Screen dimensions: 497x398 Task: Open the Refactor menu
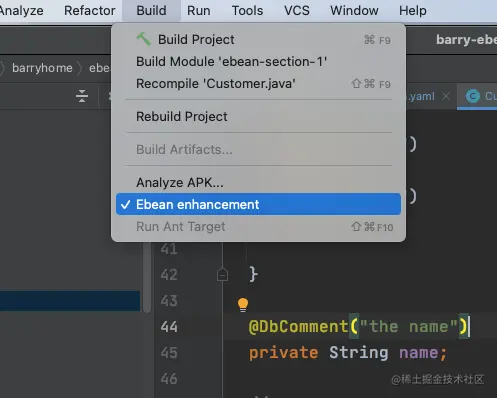click(x=90, y=11)
